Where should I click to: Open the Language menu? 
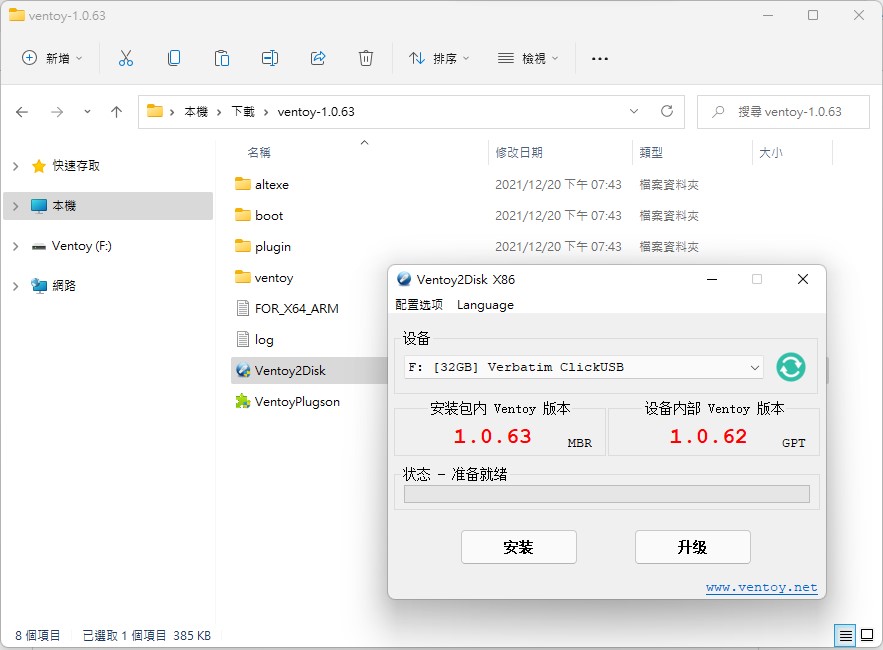click(x=485, y=305)
